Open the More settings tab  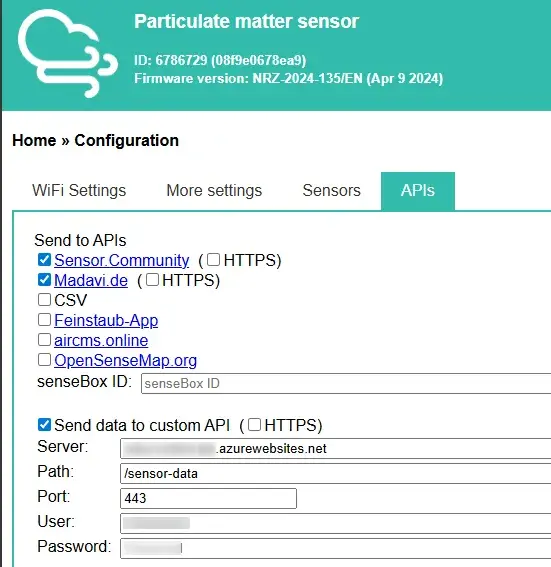(214, 191)
